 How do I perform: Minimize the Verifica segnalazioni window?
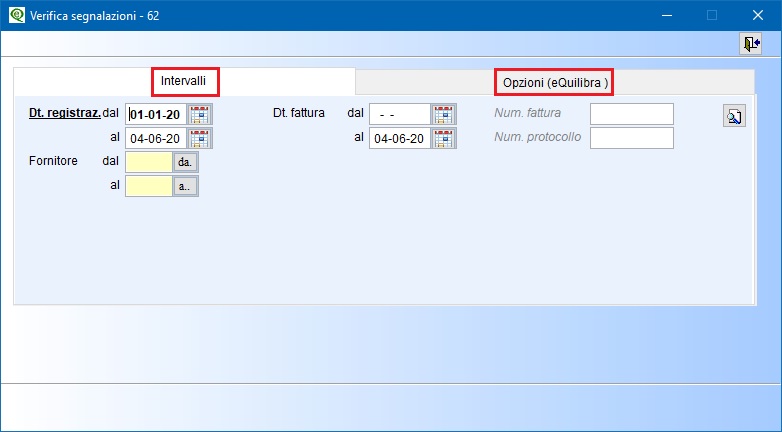(x=667, y=15)
